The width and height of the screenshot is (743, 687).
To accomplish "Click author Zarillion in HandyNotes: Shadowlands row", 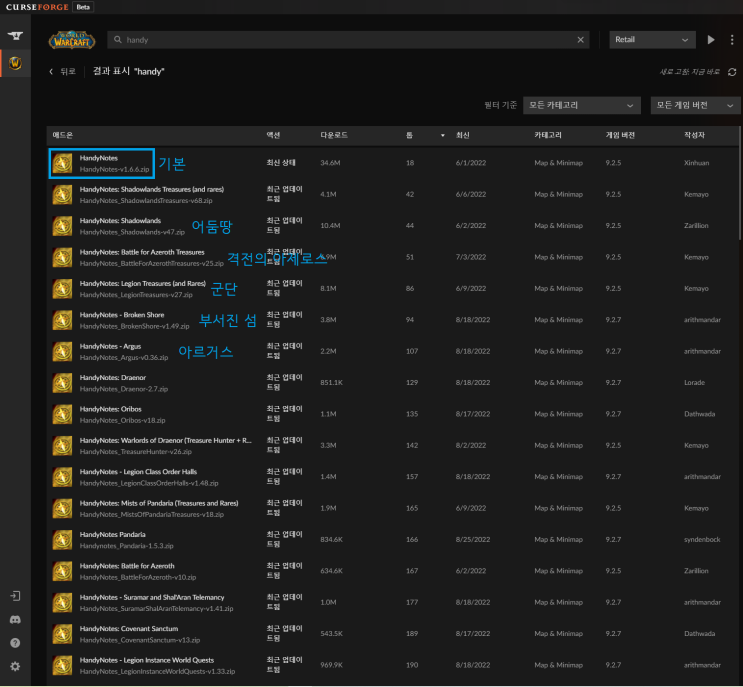I will click(696, 226).
